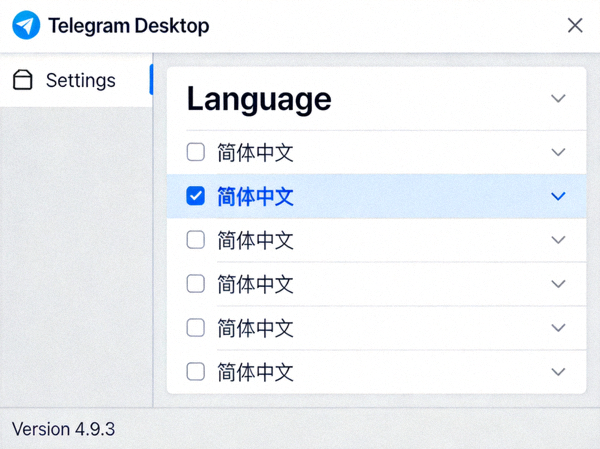Collapse the Language section header chevron

click(558, 98)
